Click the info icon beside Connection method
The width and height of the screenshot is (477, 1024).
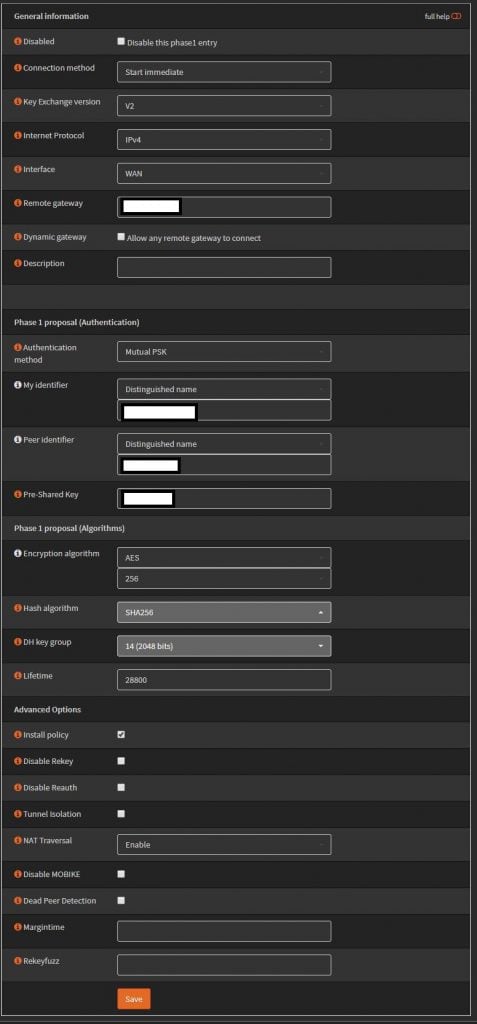pos(18,68)
